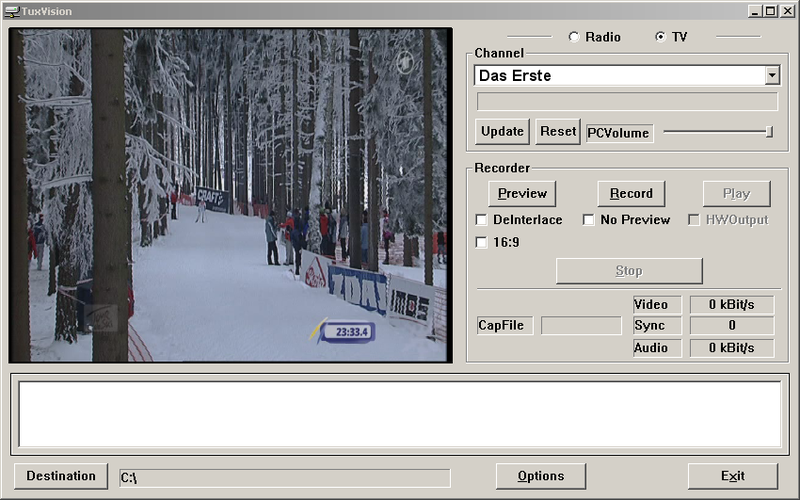Viewport: 800px width, 500px height.
Task: Open the Destination folder chooser
Action: (x=61, y=476)
